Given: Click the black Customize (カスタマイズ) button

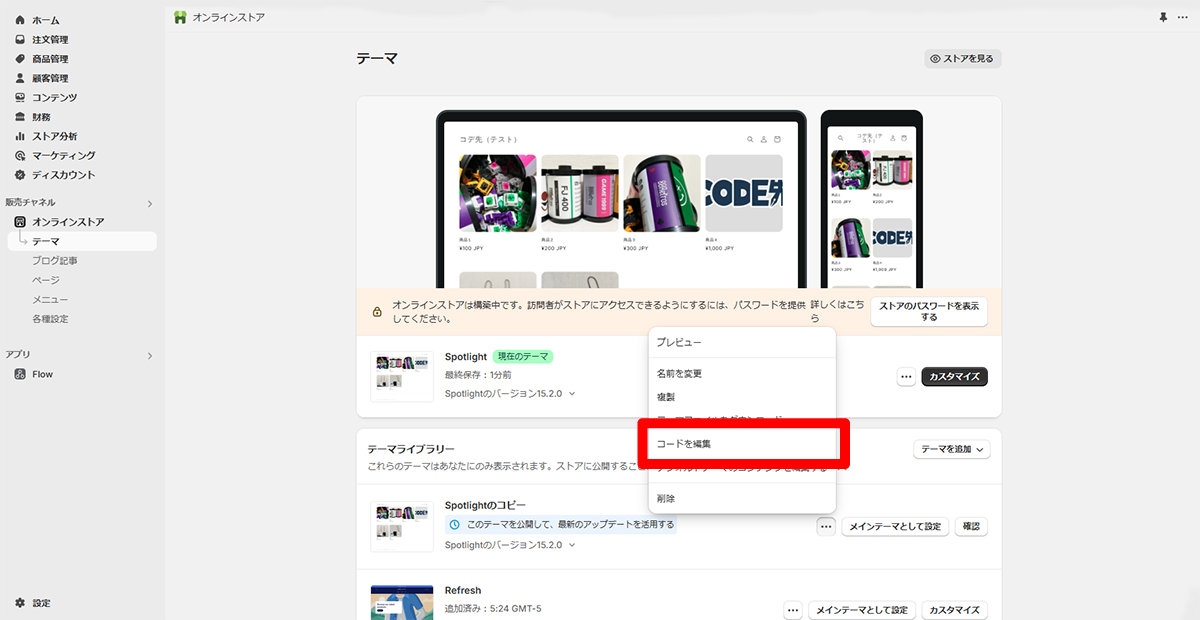Looking at the screenshot, I should click(x=954, y=377).
